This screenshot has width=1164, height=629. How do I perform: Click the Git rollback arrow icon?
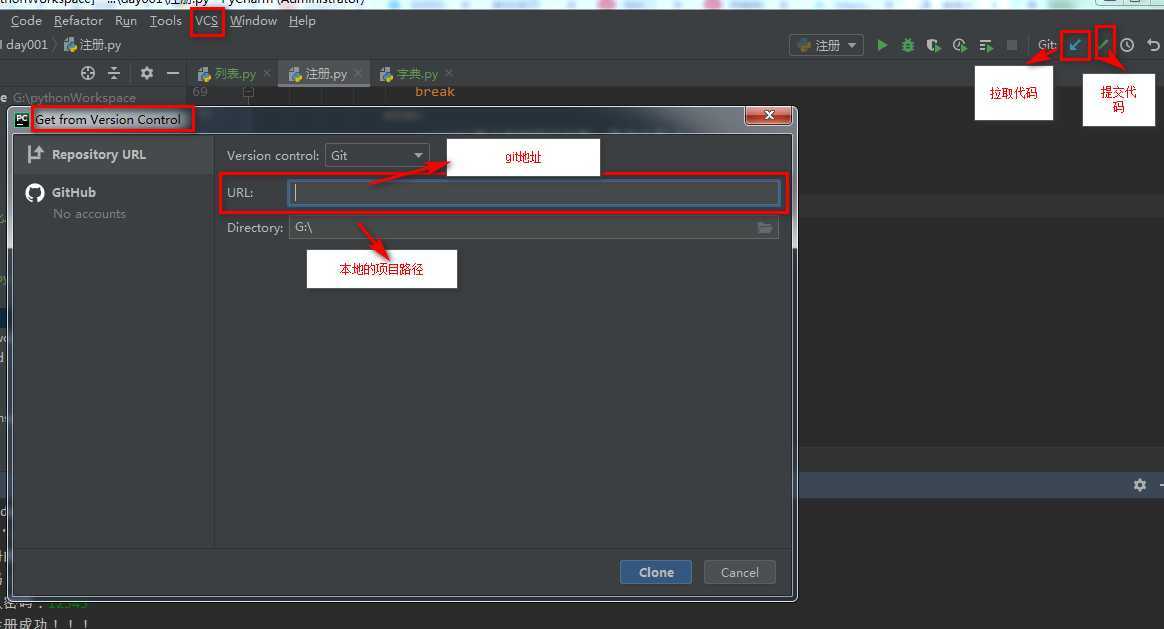click(x=1153, y=45)
